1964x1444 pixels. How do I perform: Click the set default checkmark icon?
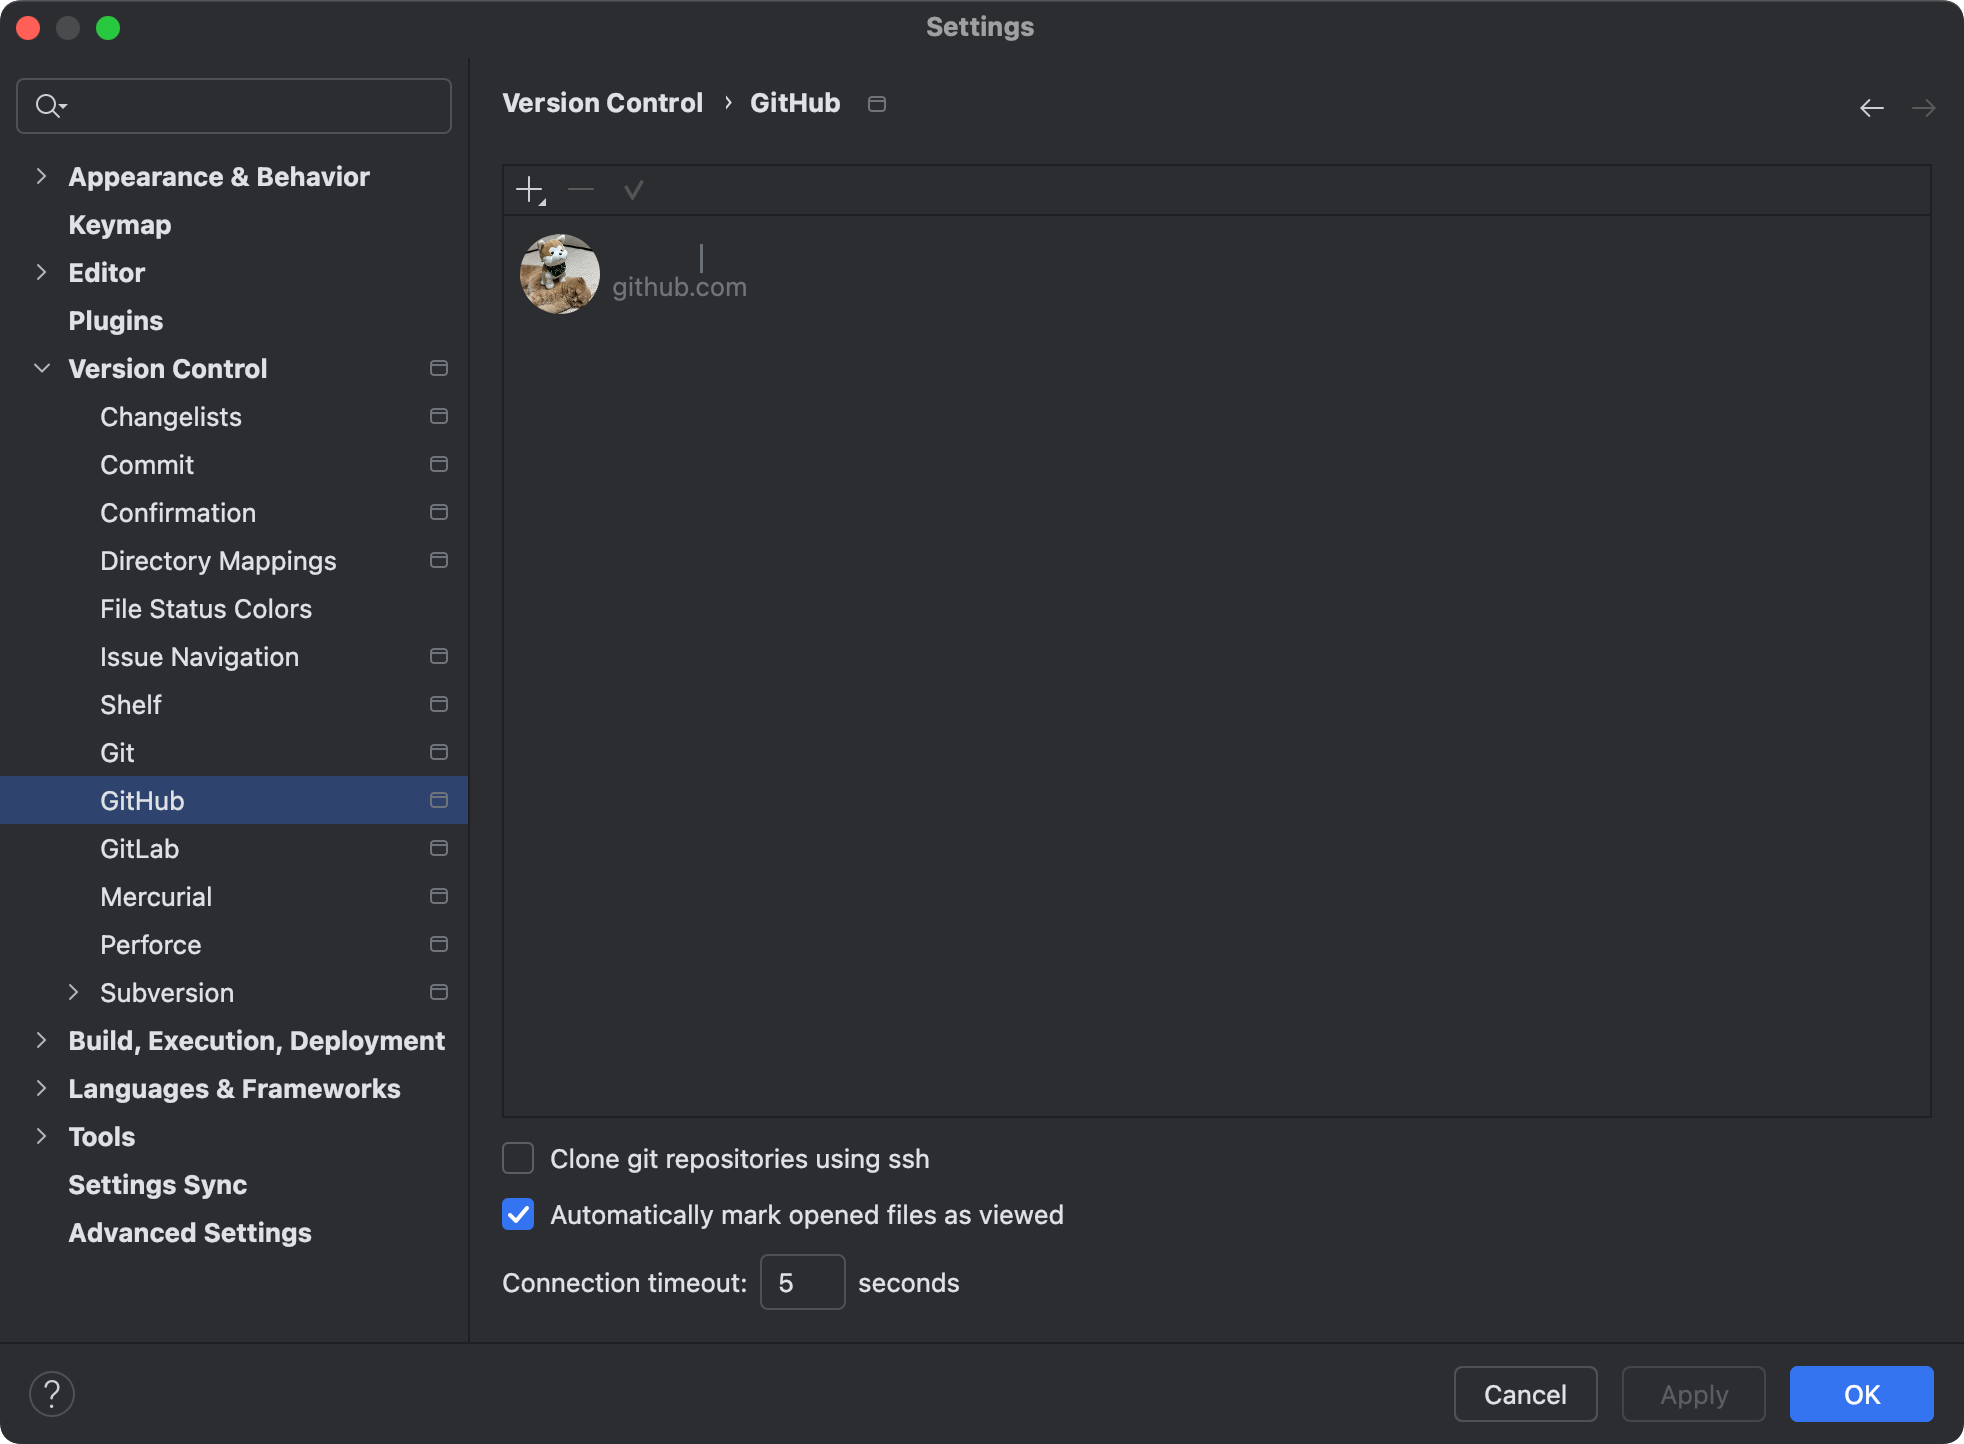(x=633, y=189)
